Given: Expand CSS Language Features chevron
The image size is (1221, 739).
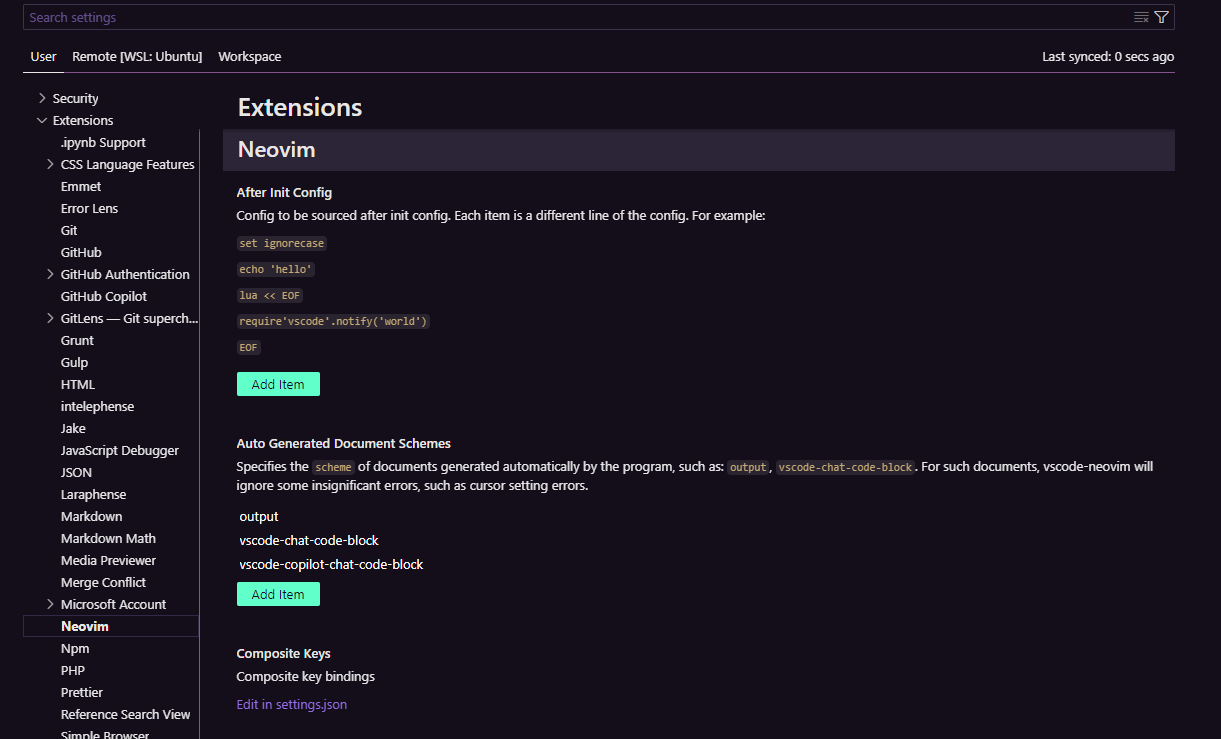Looking at the screenshot, I should click(50, 164).
